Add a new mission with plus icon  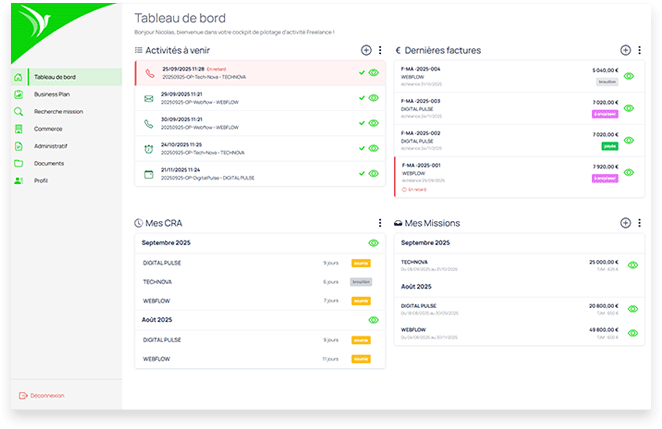point(625,223)
